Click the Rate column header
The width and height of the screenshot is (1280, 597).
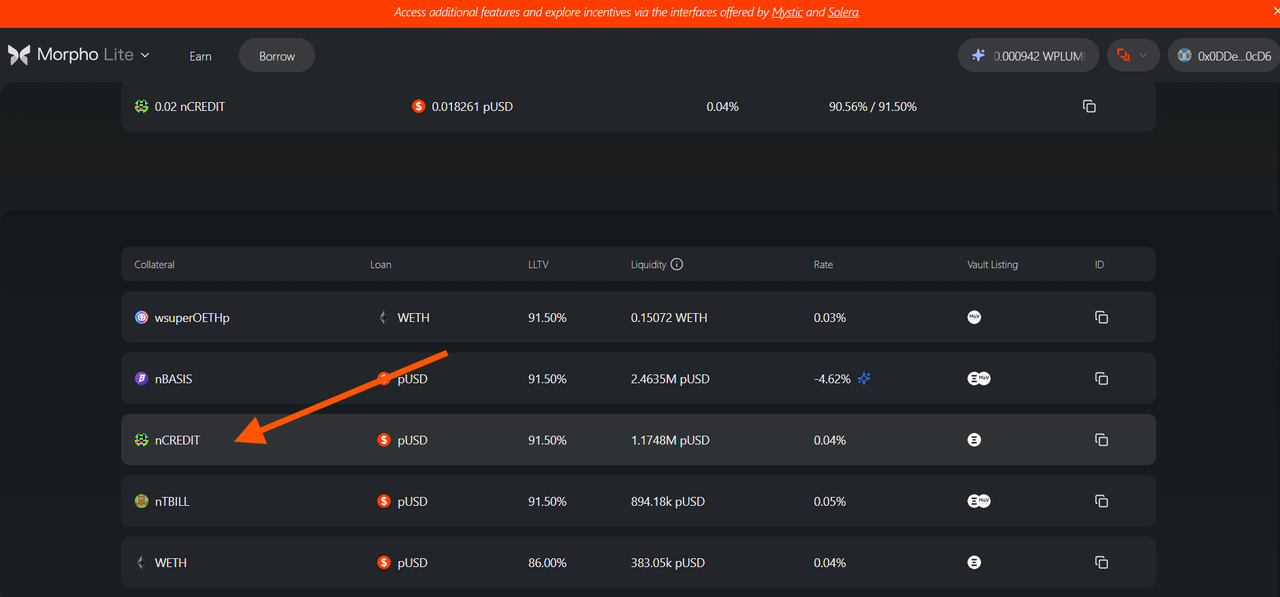pyautogui.click(x=823, y=265)
